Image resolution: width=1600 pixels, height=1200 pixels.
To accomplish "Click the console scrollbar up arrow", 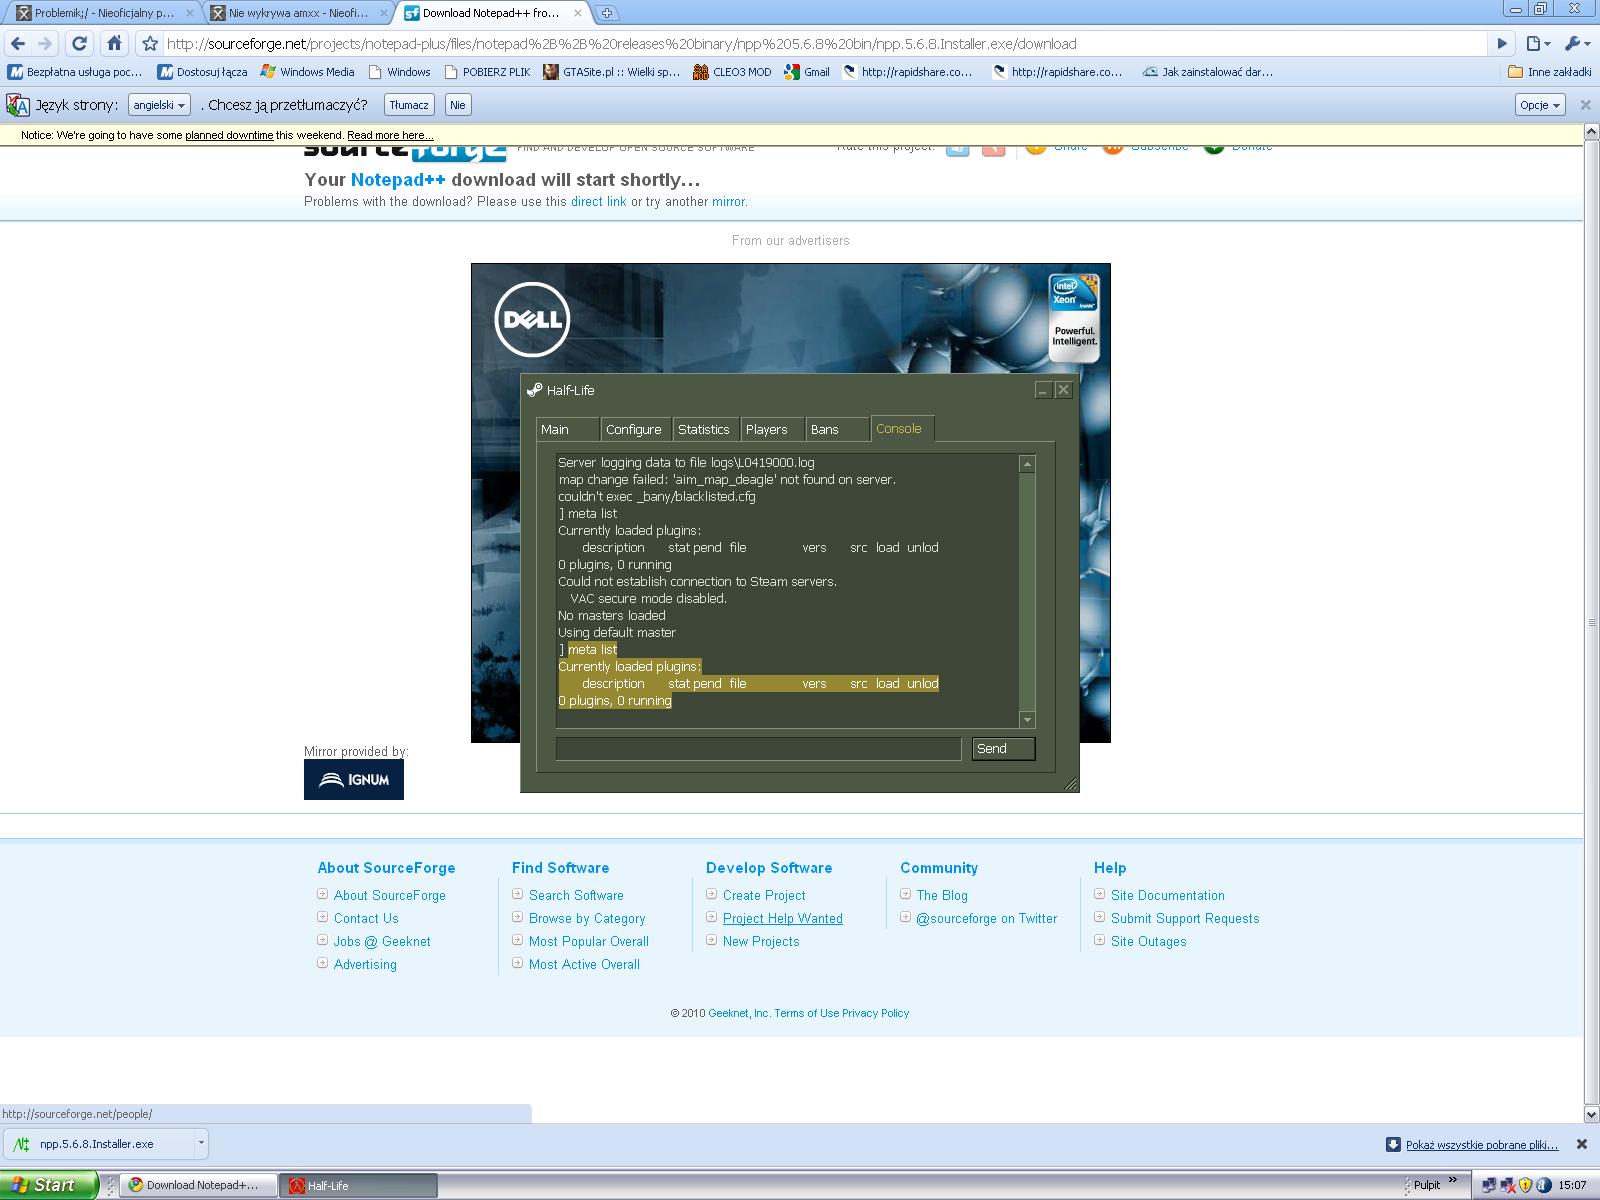I will [x=1027, y=464].
